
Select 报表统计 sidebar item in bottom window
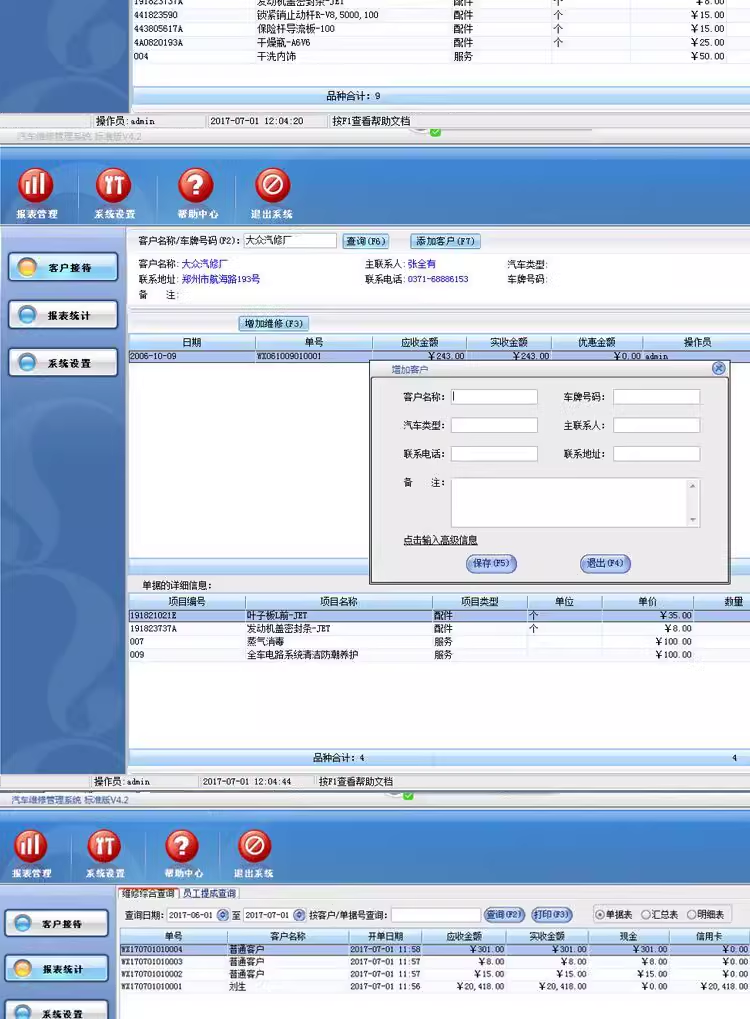click(57, 968)
